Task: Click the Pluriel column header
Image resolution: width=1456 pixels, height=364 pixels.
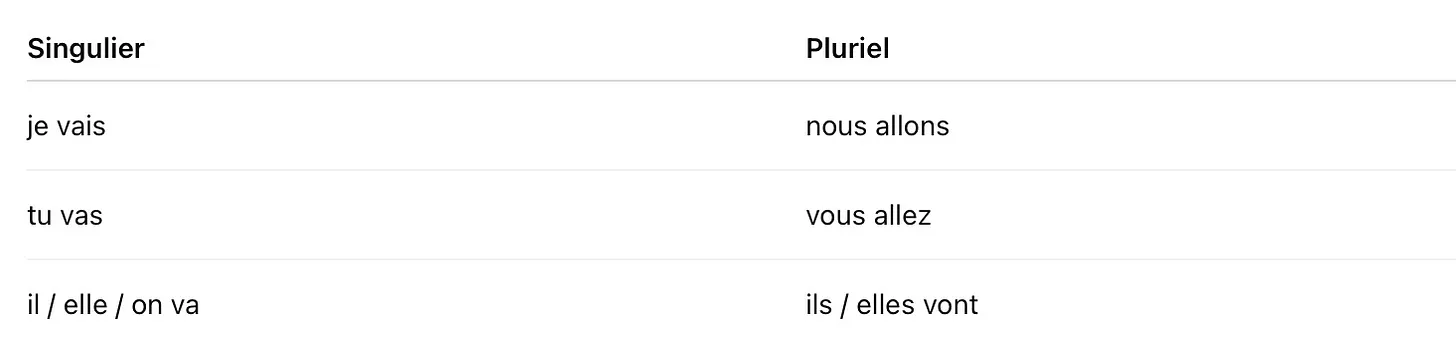Action: [x=847, y=49]
